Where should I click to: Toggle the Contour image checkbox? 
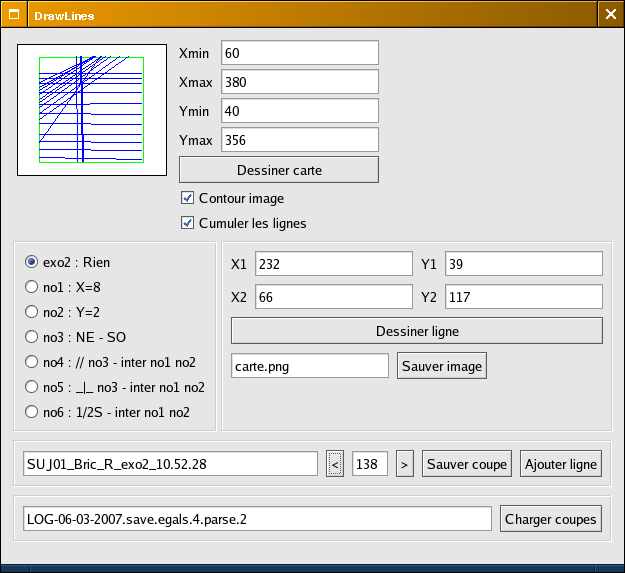pyautogui.click(x=187, y=198)
